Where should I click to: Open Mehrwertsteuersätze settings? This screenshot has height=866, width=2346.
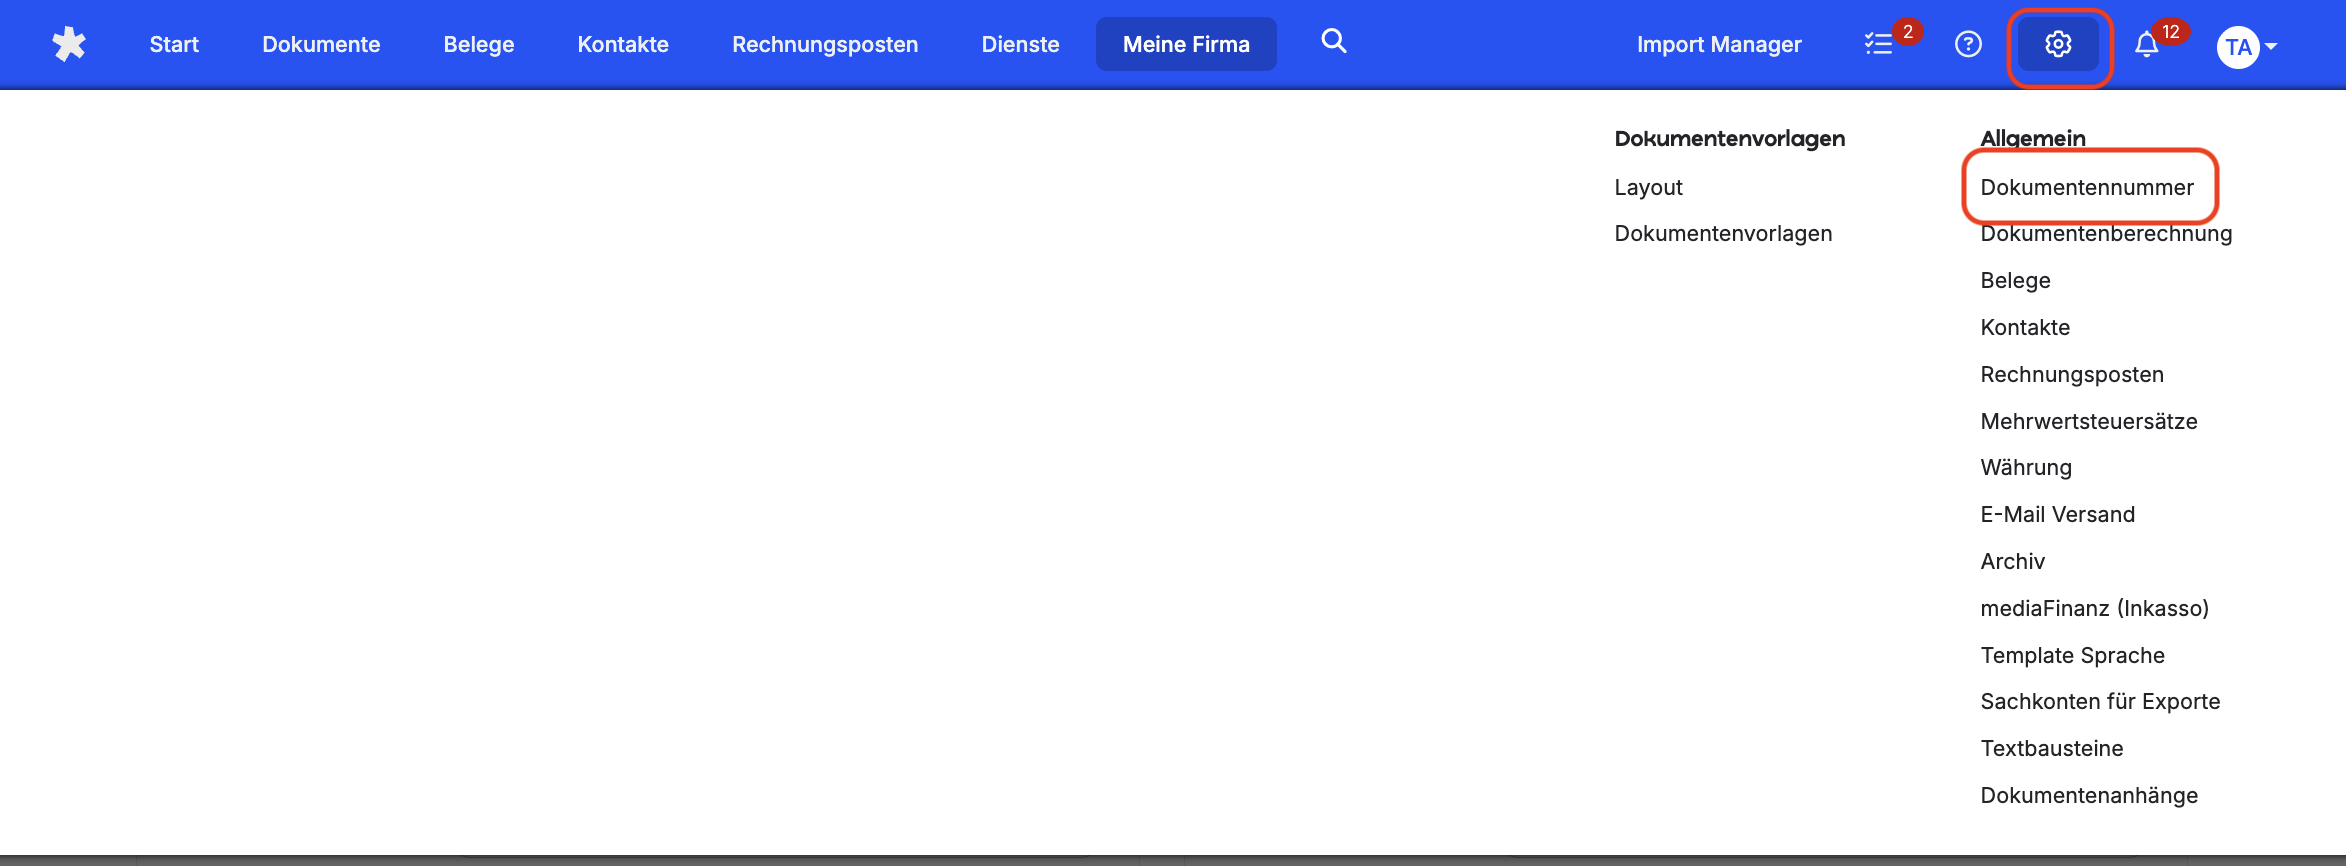point(2089,421)
